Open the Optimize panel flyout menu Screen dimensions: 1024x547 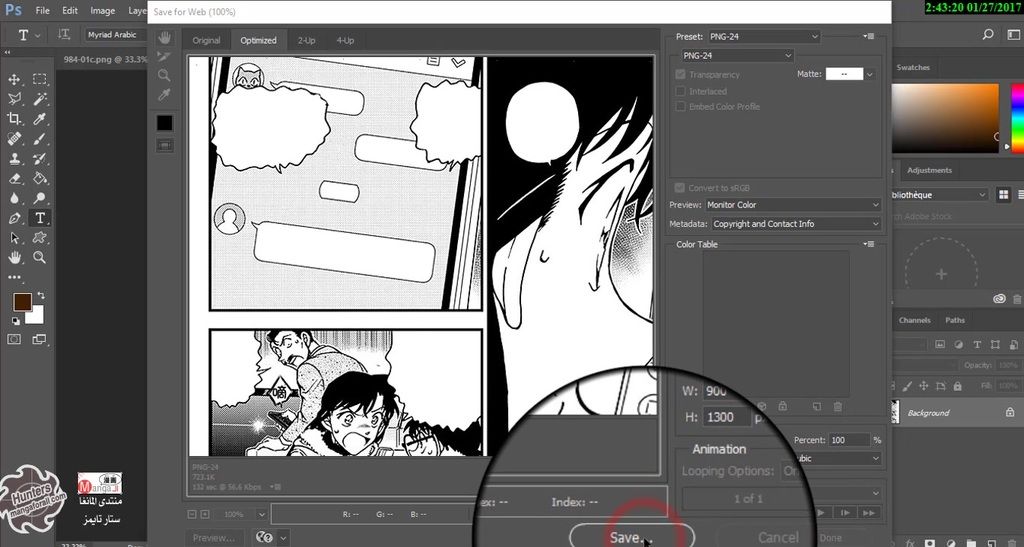(x=869, y=37)
